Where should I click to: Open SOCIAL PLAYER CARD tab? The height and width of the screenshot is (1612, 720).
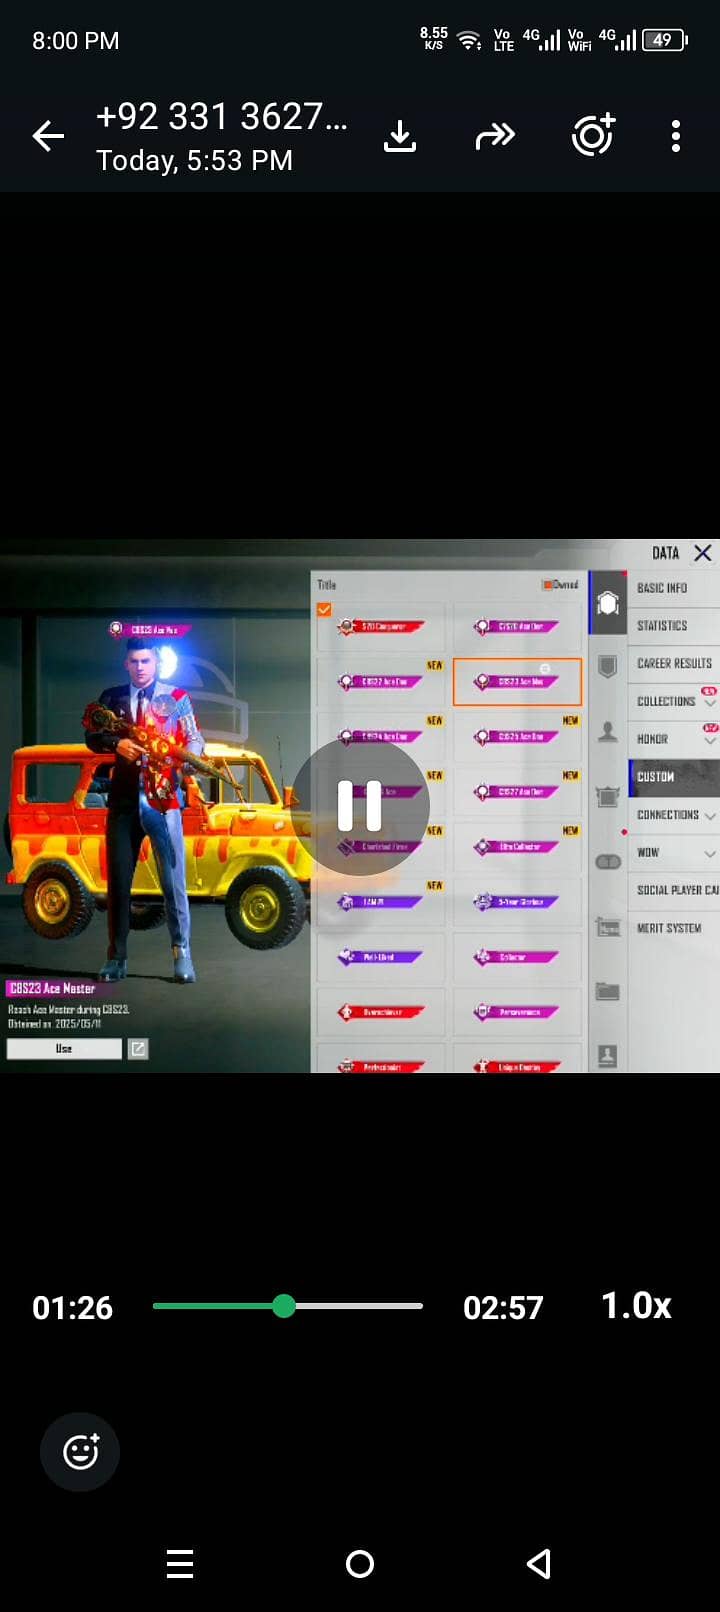pyautogui.click(x=673, y=890)
